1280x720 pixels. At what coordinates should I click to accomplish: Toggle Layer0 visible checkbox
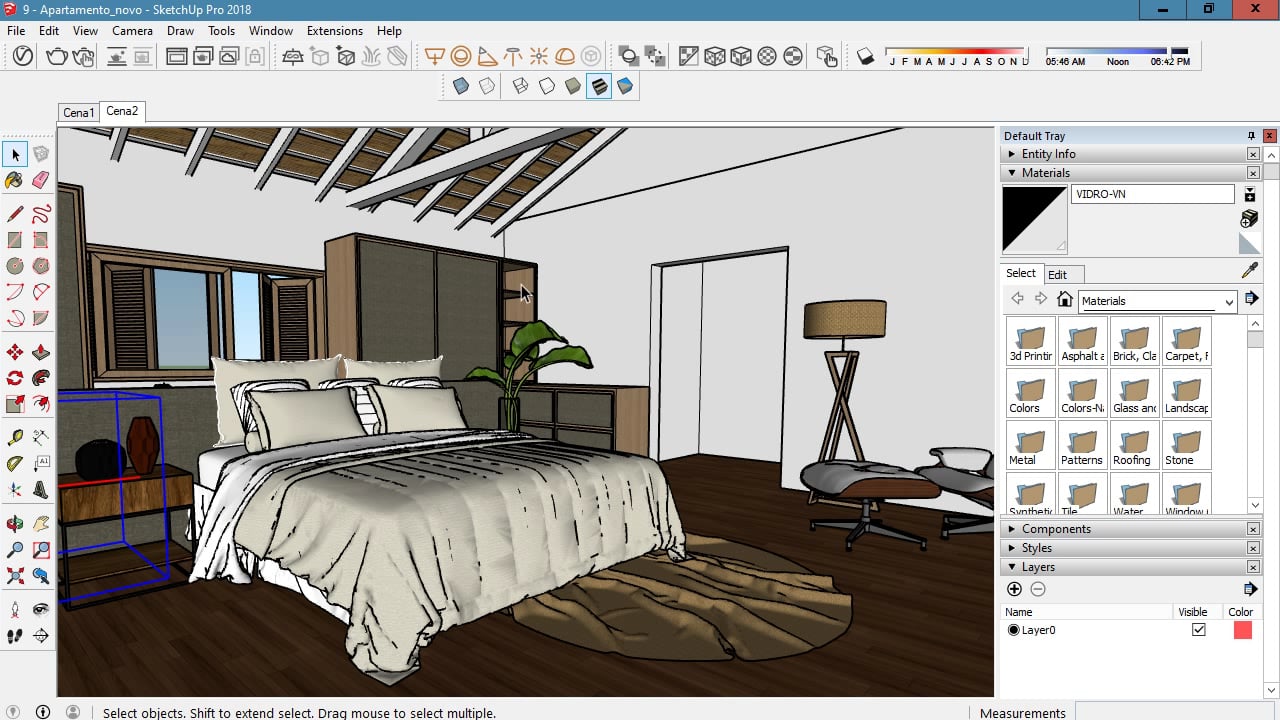pos(1198,630)
